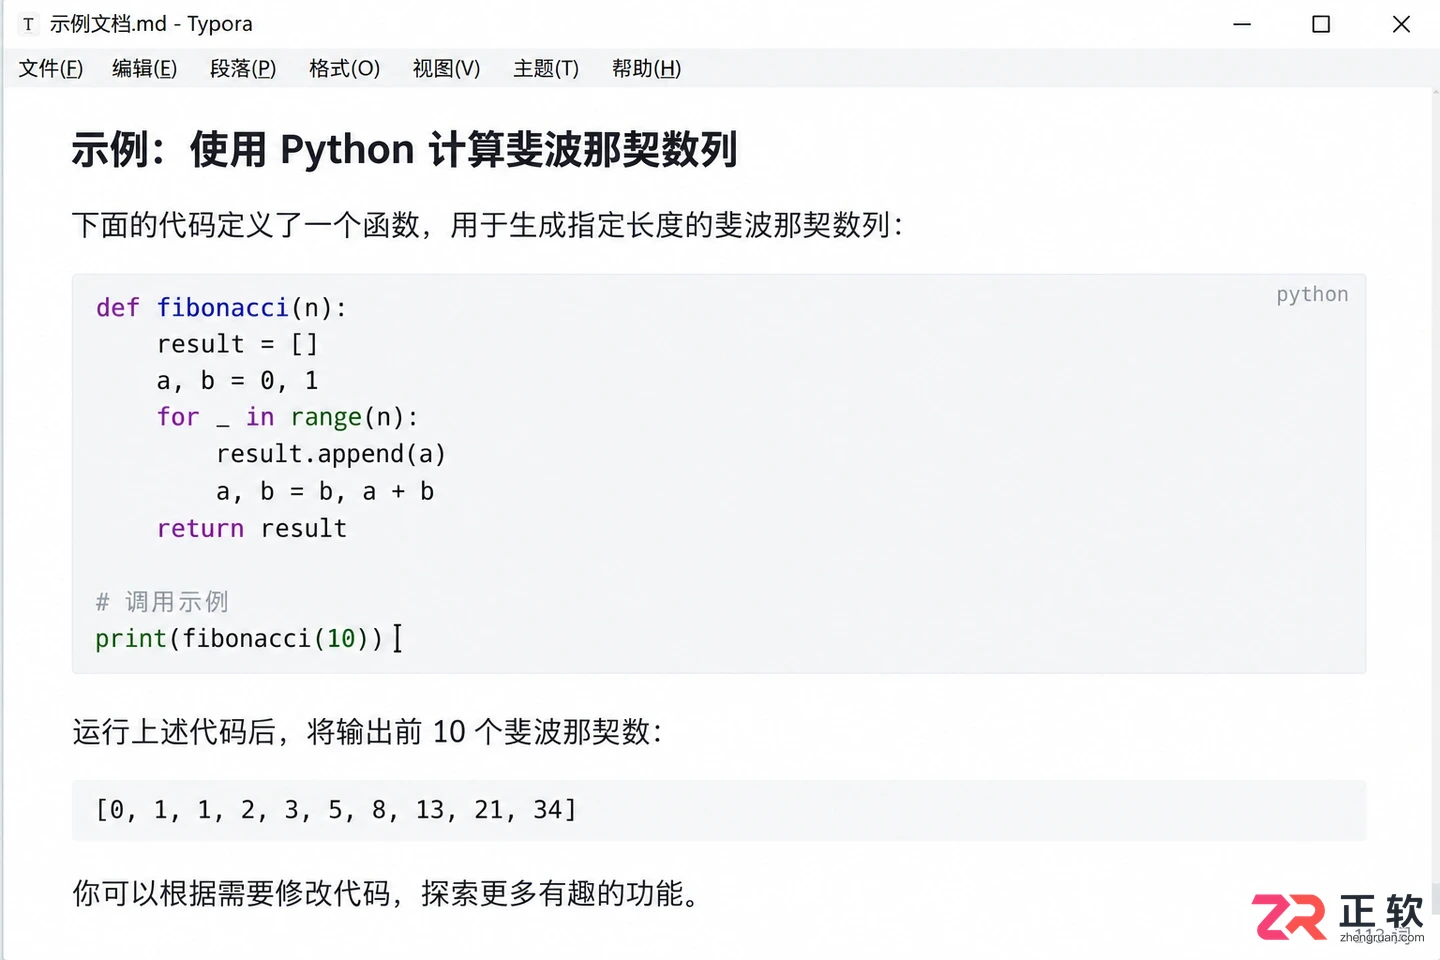1440x960 pixels.
Task: Click the line 'return result'
Action: pos(252,528)
